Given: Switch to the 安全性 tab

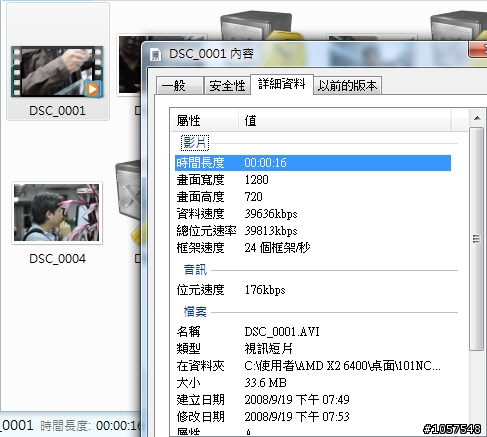Looking at the screenshot, I should (227, 86).
